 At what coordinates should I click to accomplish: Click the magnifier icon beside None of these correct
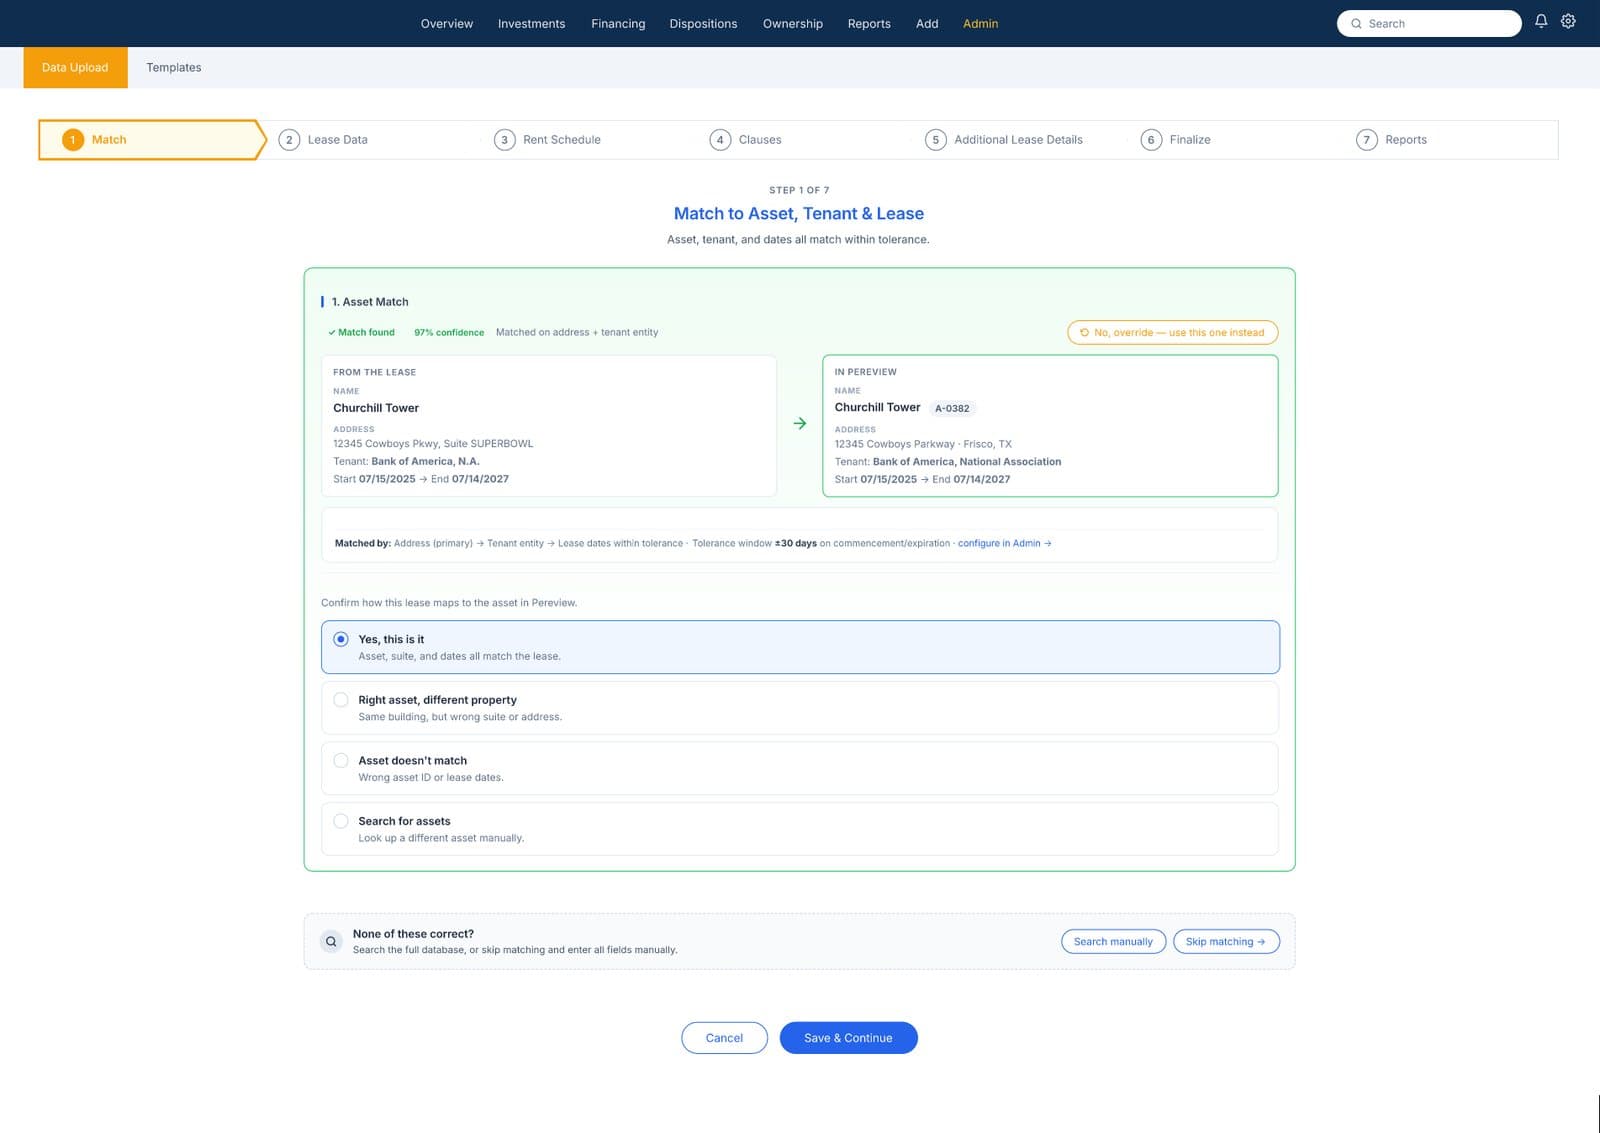(331, 941)
